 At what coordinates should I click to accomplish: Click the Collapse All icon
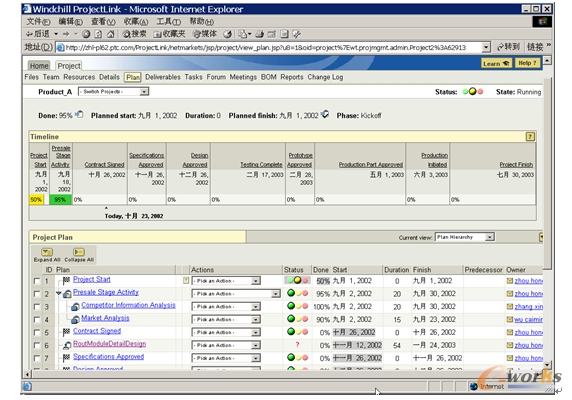(79, 252)
